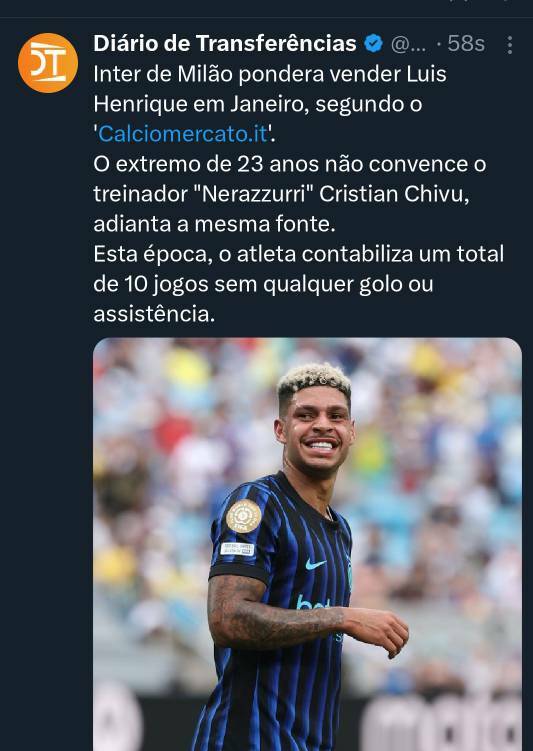This screenshot has height=751, width=533.
Task: Click the sponsor lettering on the jersey chest
Action: pos(313,603)
